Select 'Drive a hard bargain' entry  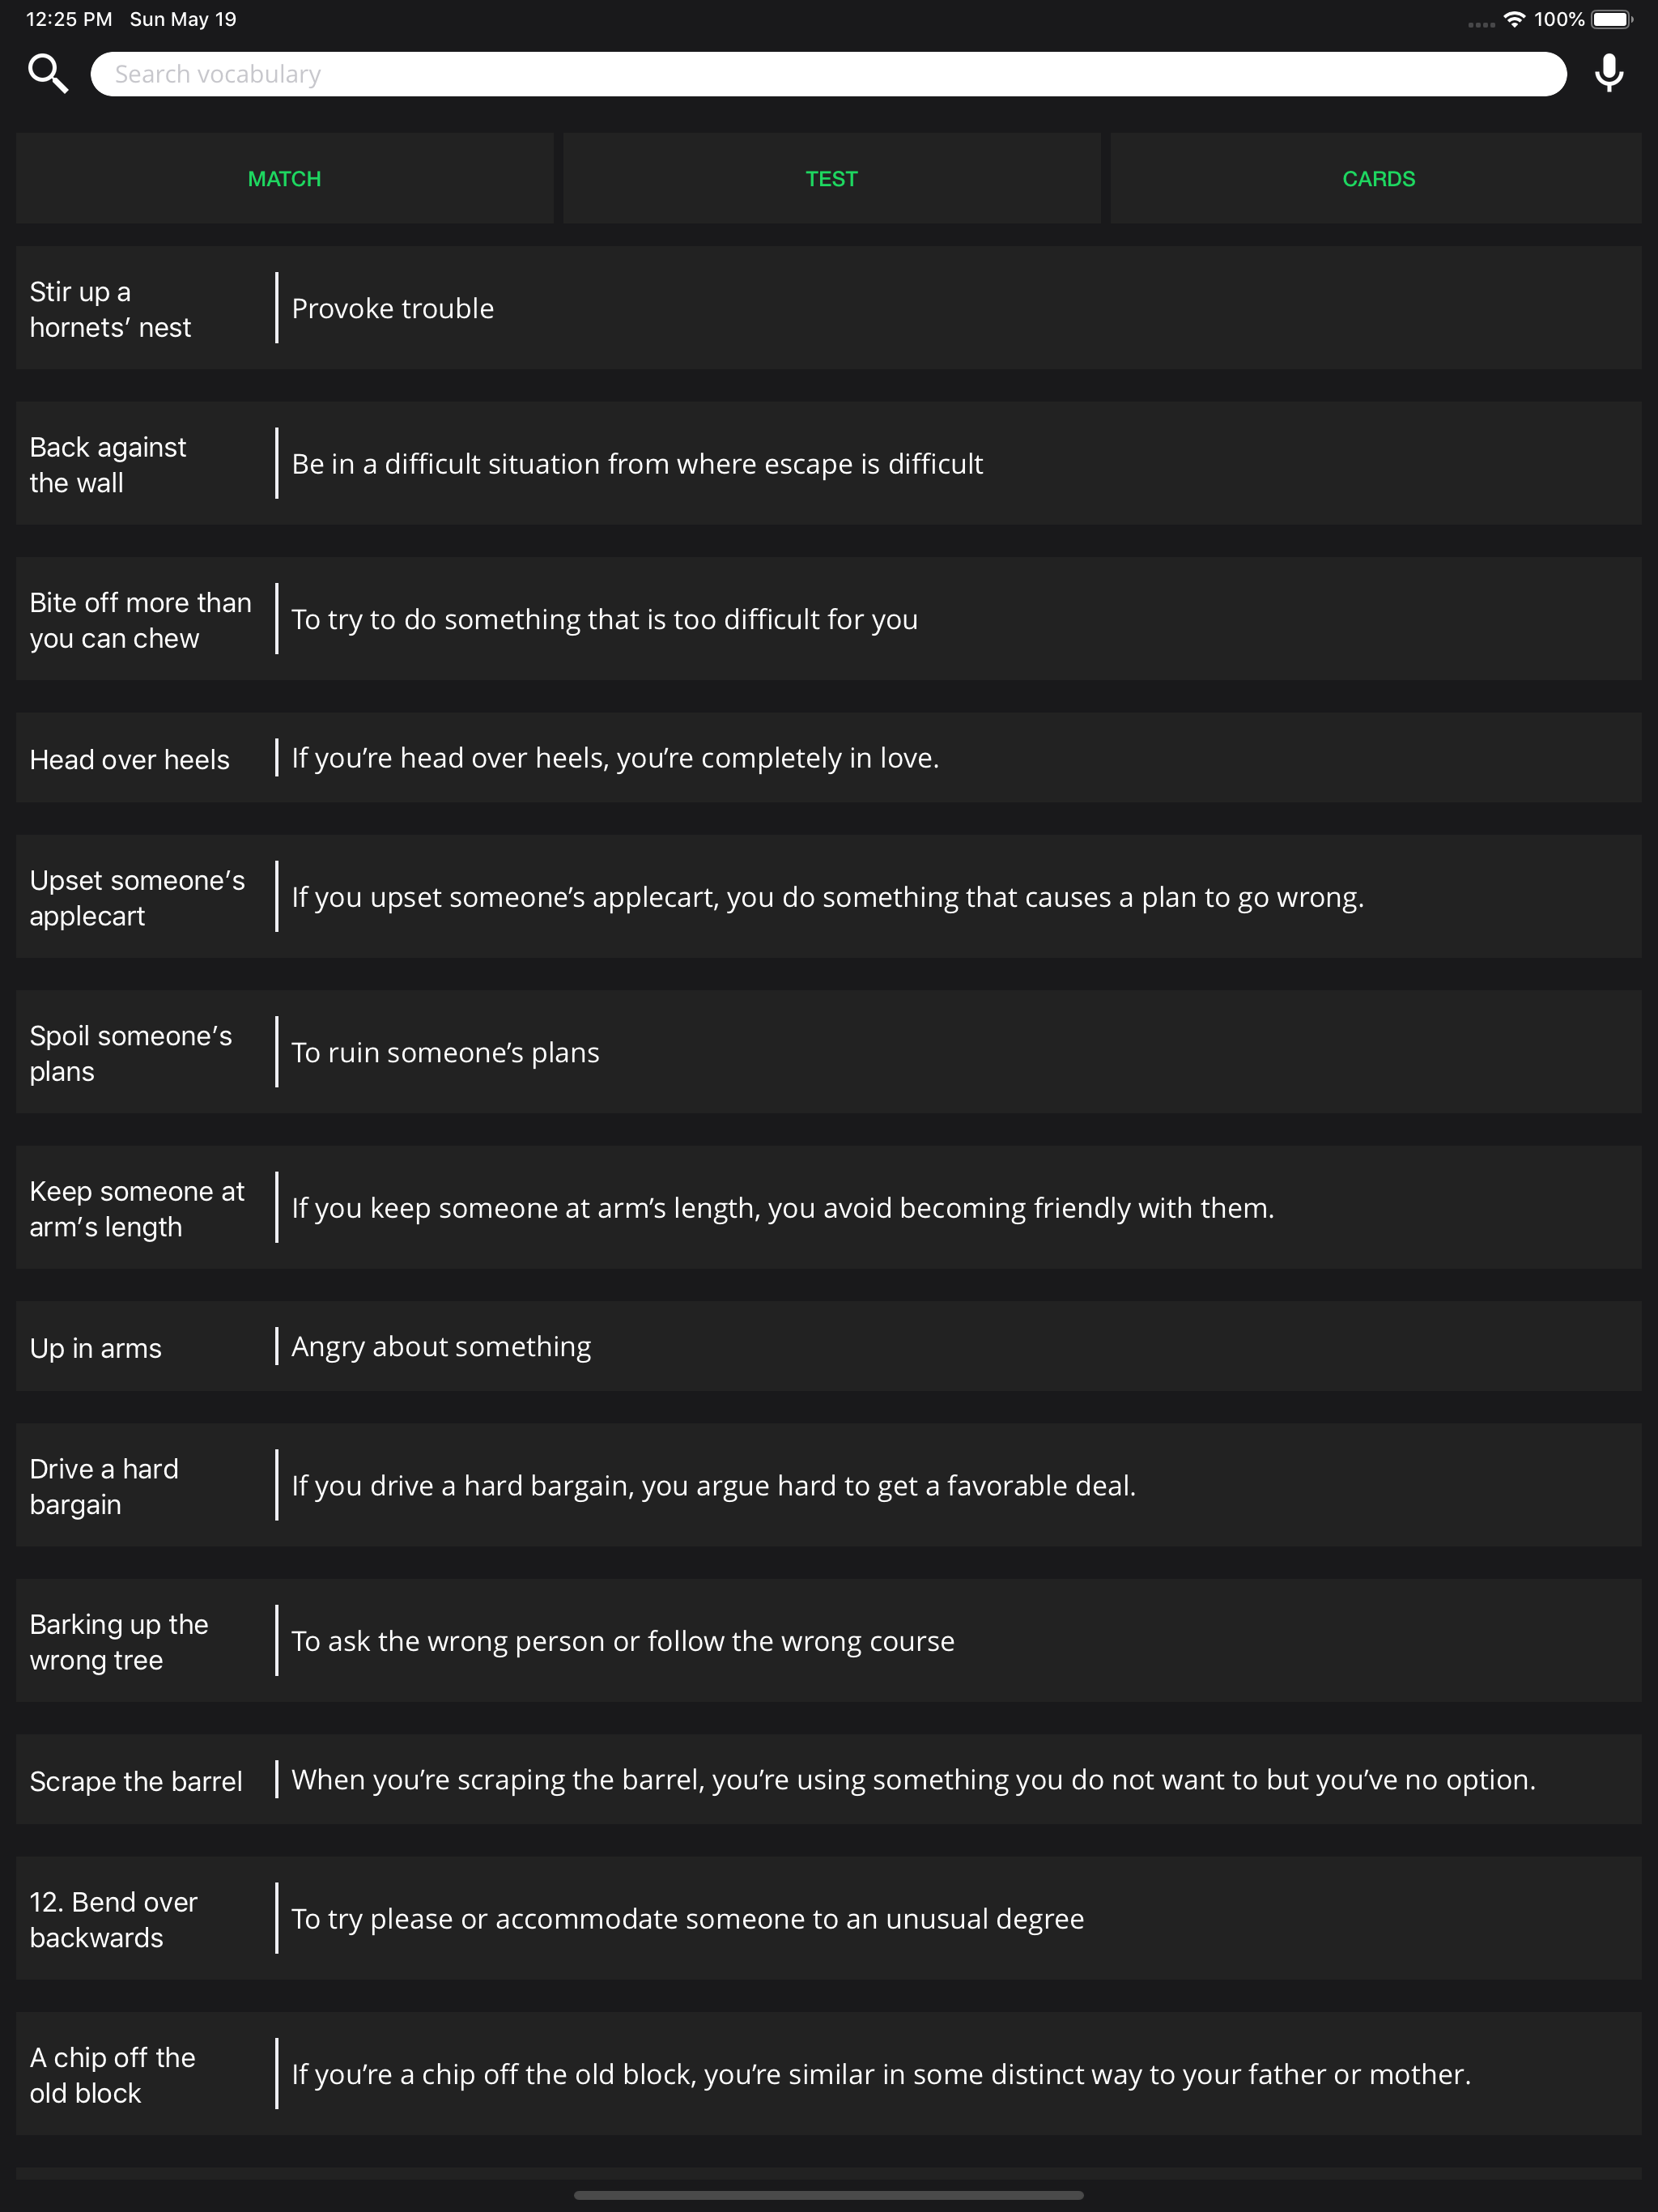(828, 1485)
